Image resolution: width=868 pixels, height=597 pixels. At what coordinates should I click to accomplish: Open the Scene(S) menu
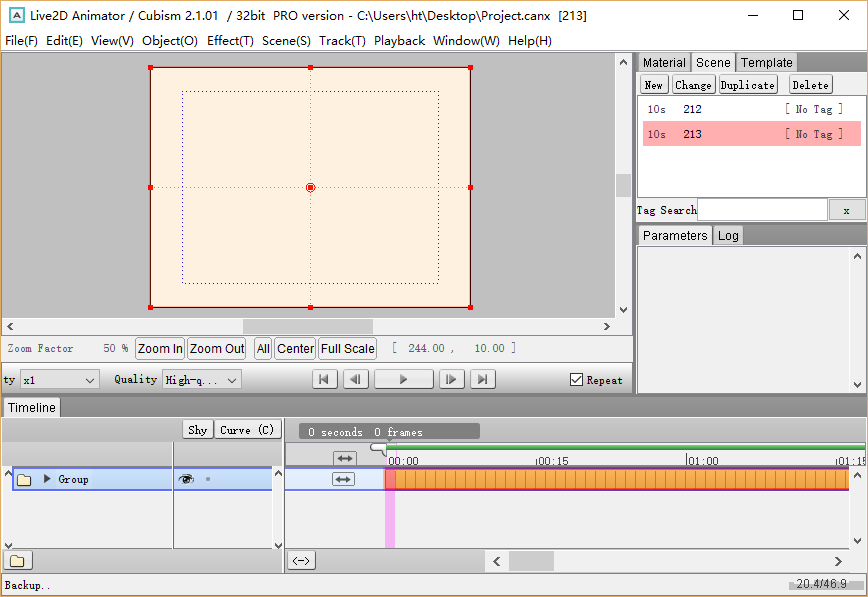tap(286, 41)
